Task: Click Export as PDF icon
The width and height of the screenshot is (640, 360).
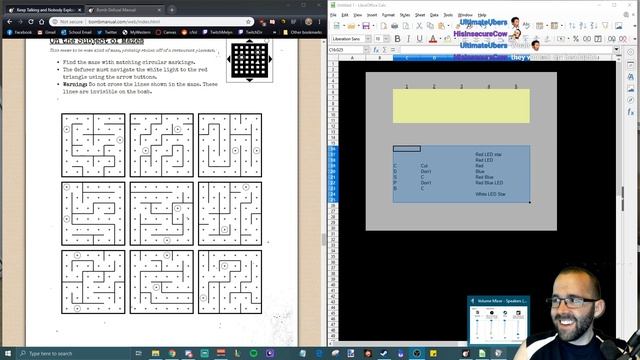Action: [x=384, y=26]
